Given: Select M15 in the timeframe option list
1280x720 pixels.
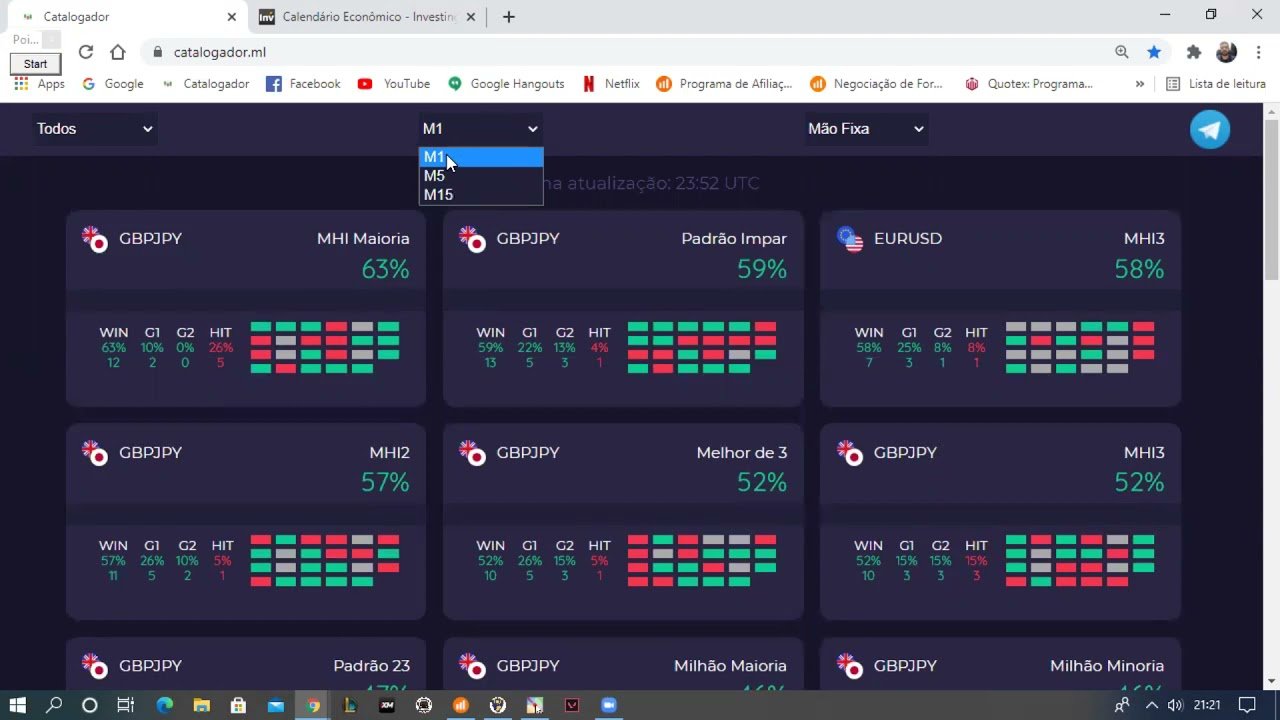Looking at the screenshot, I should coord(438,194).
